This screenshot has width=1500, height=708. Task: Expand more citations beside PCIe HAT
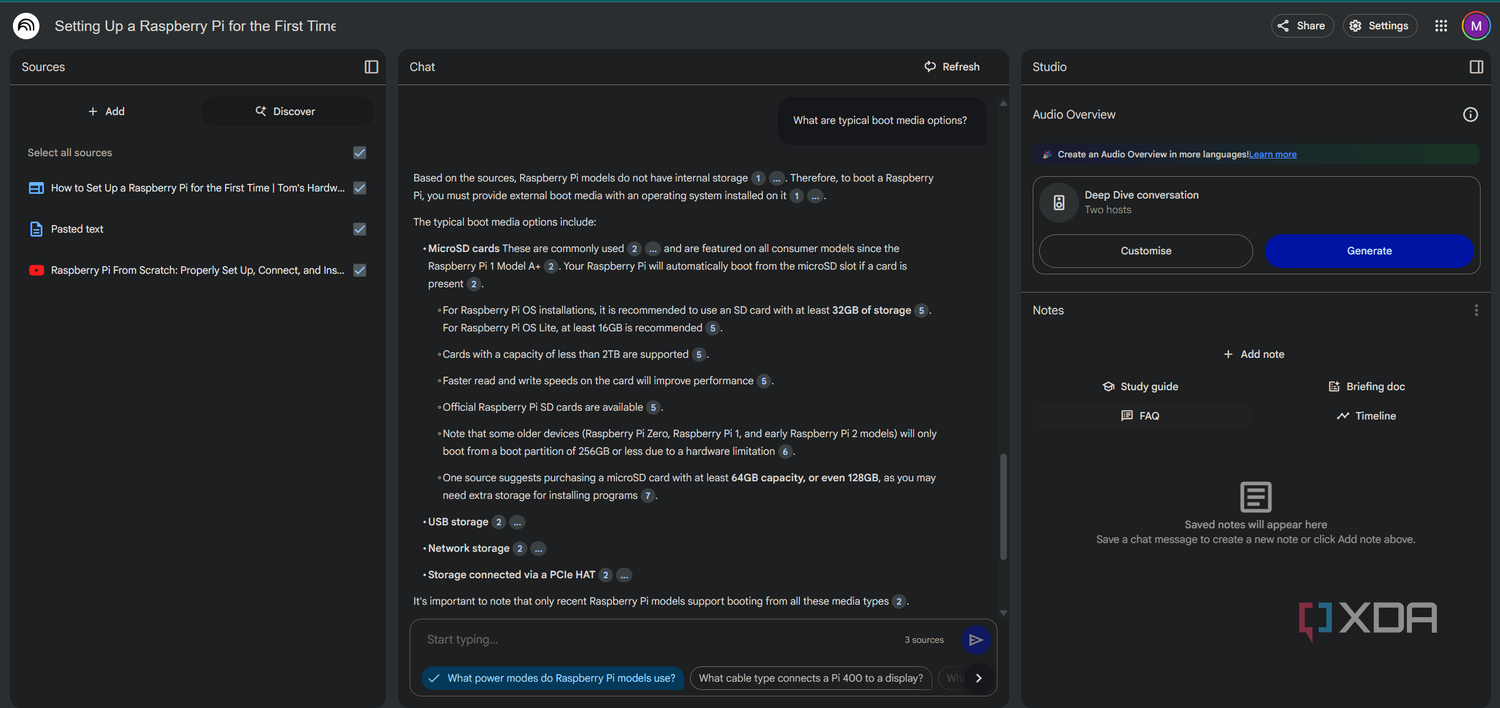tap(624, 575)
